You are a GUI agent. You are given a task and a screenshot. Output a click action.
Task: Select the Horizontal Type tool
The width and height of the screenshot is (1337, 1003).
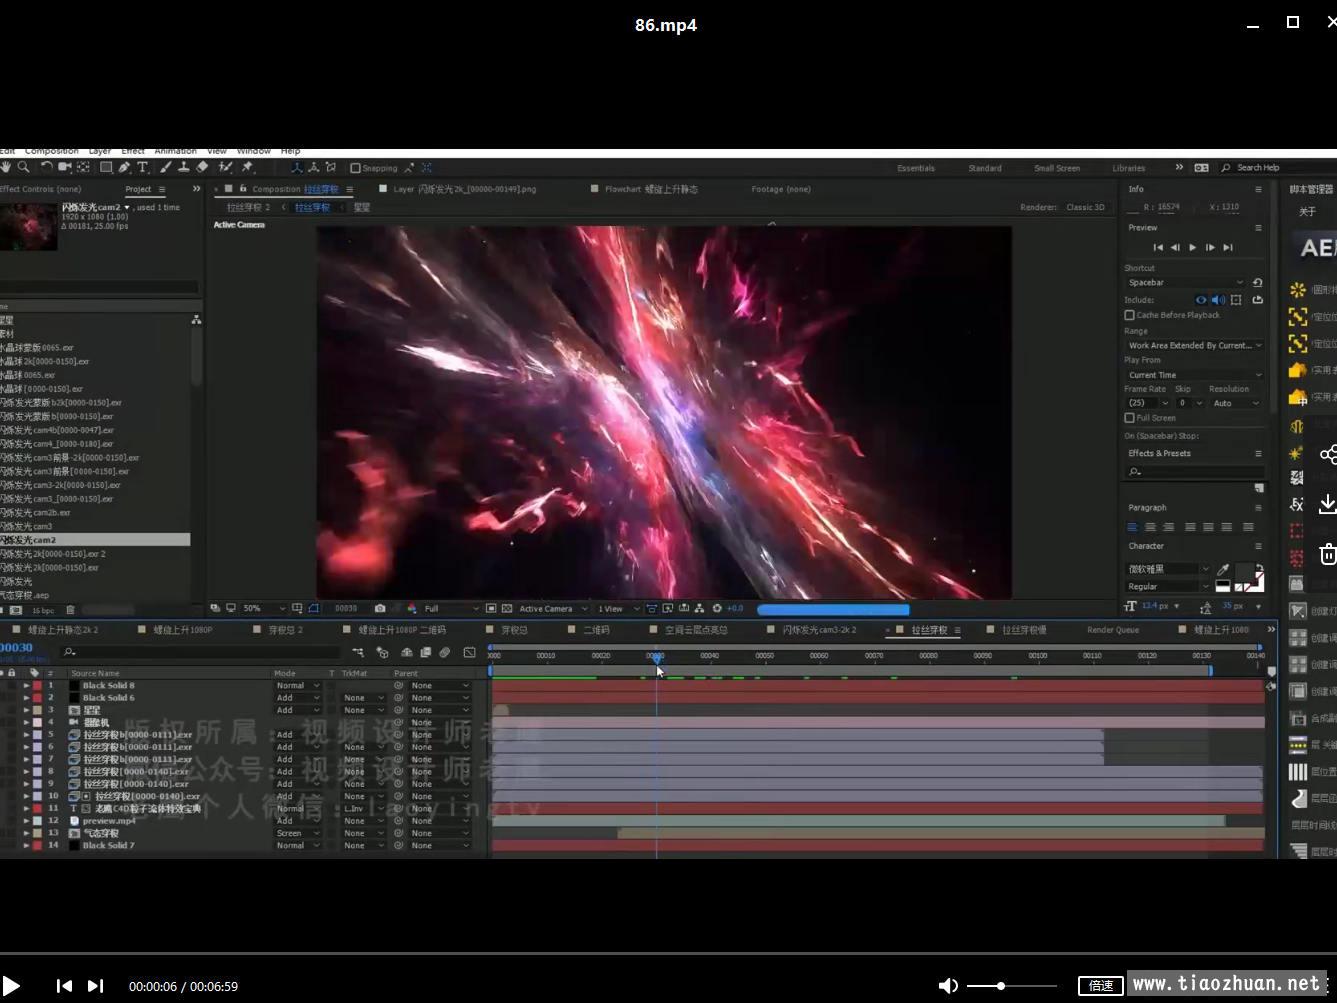[142, 168]
